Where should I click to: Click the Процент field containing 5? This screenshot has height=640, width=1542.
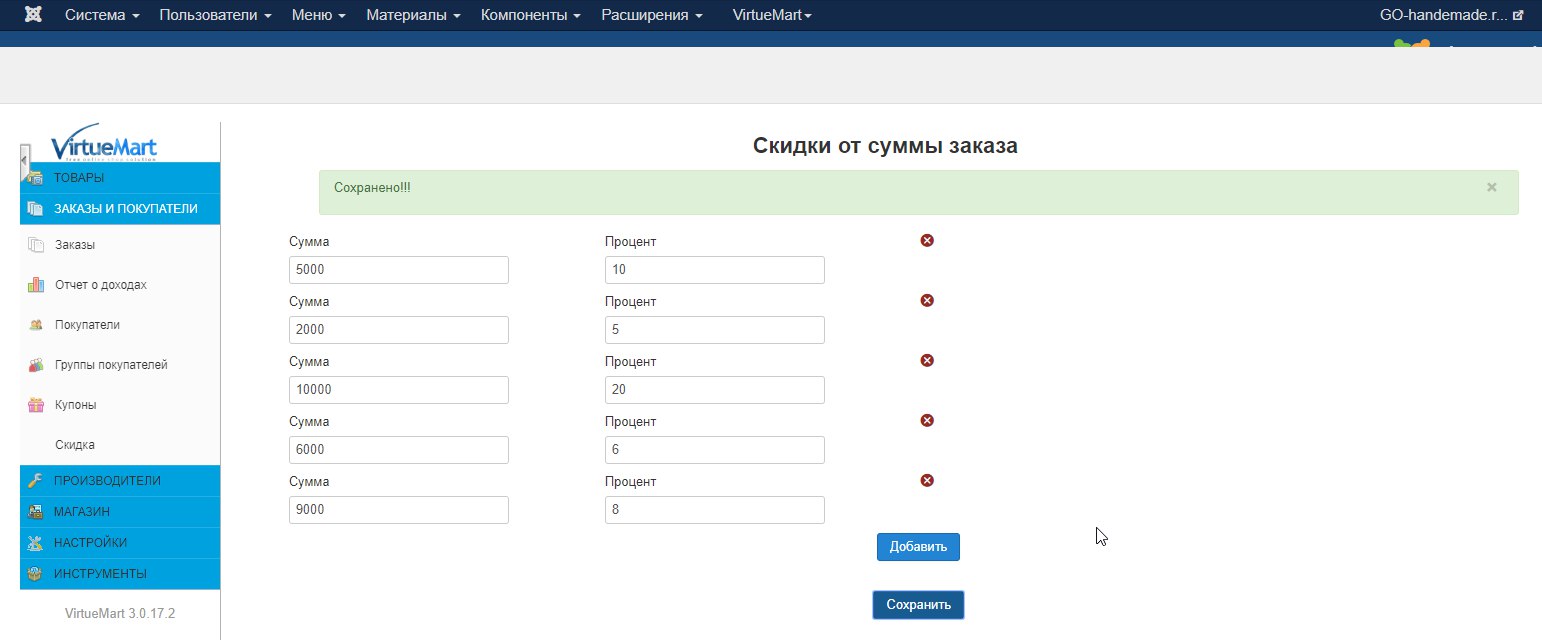click(x=715, y=330)
